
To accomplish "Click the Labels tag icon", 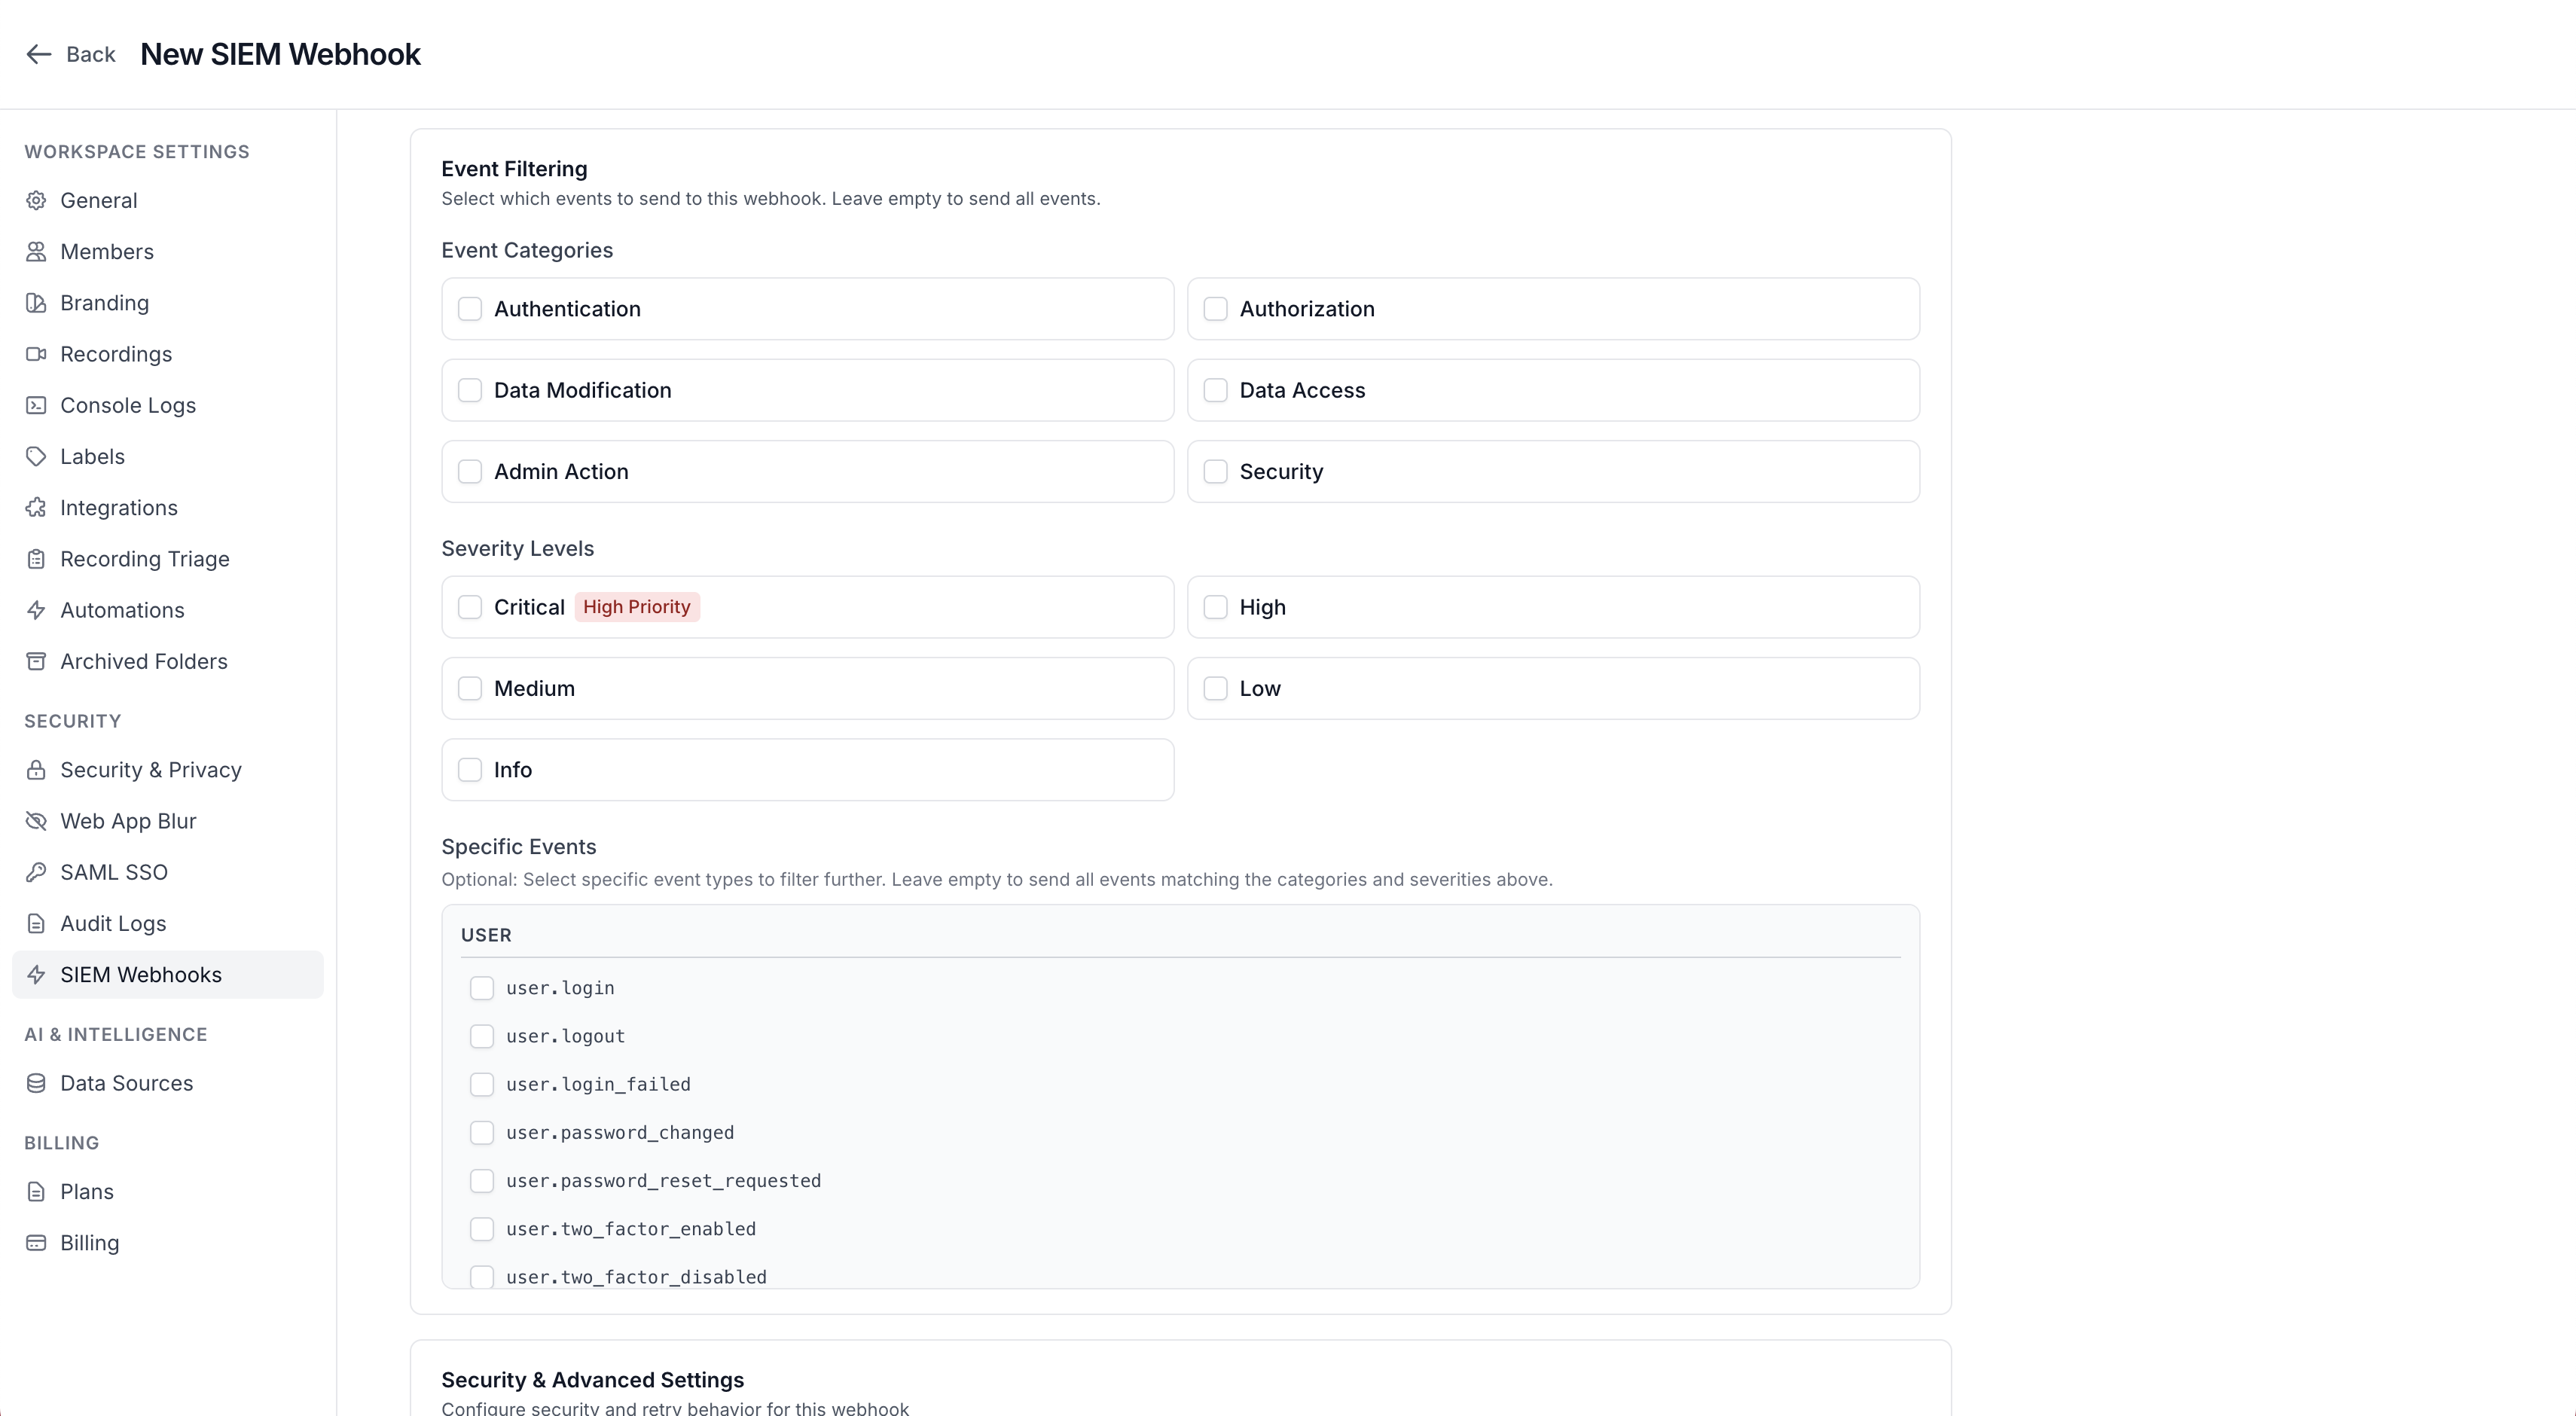I will point(36,456).
